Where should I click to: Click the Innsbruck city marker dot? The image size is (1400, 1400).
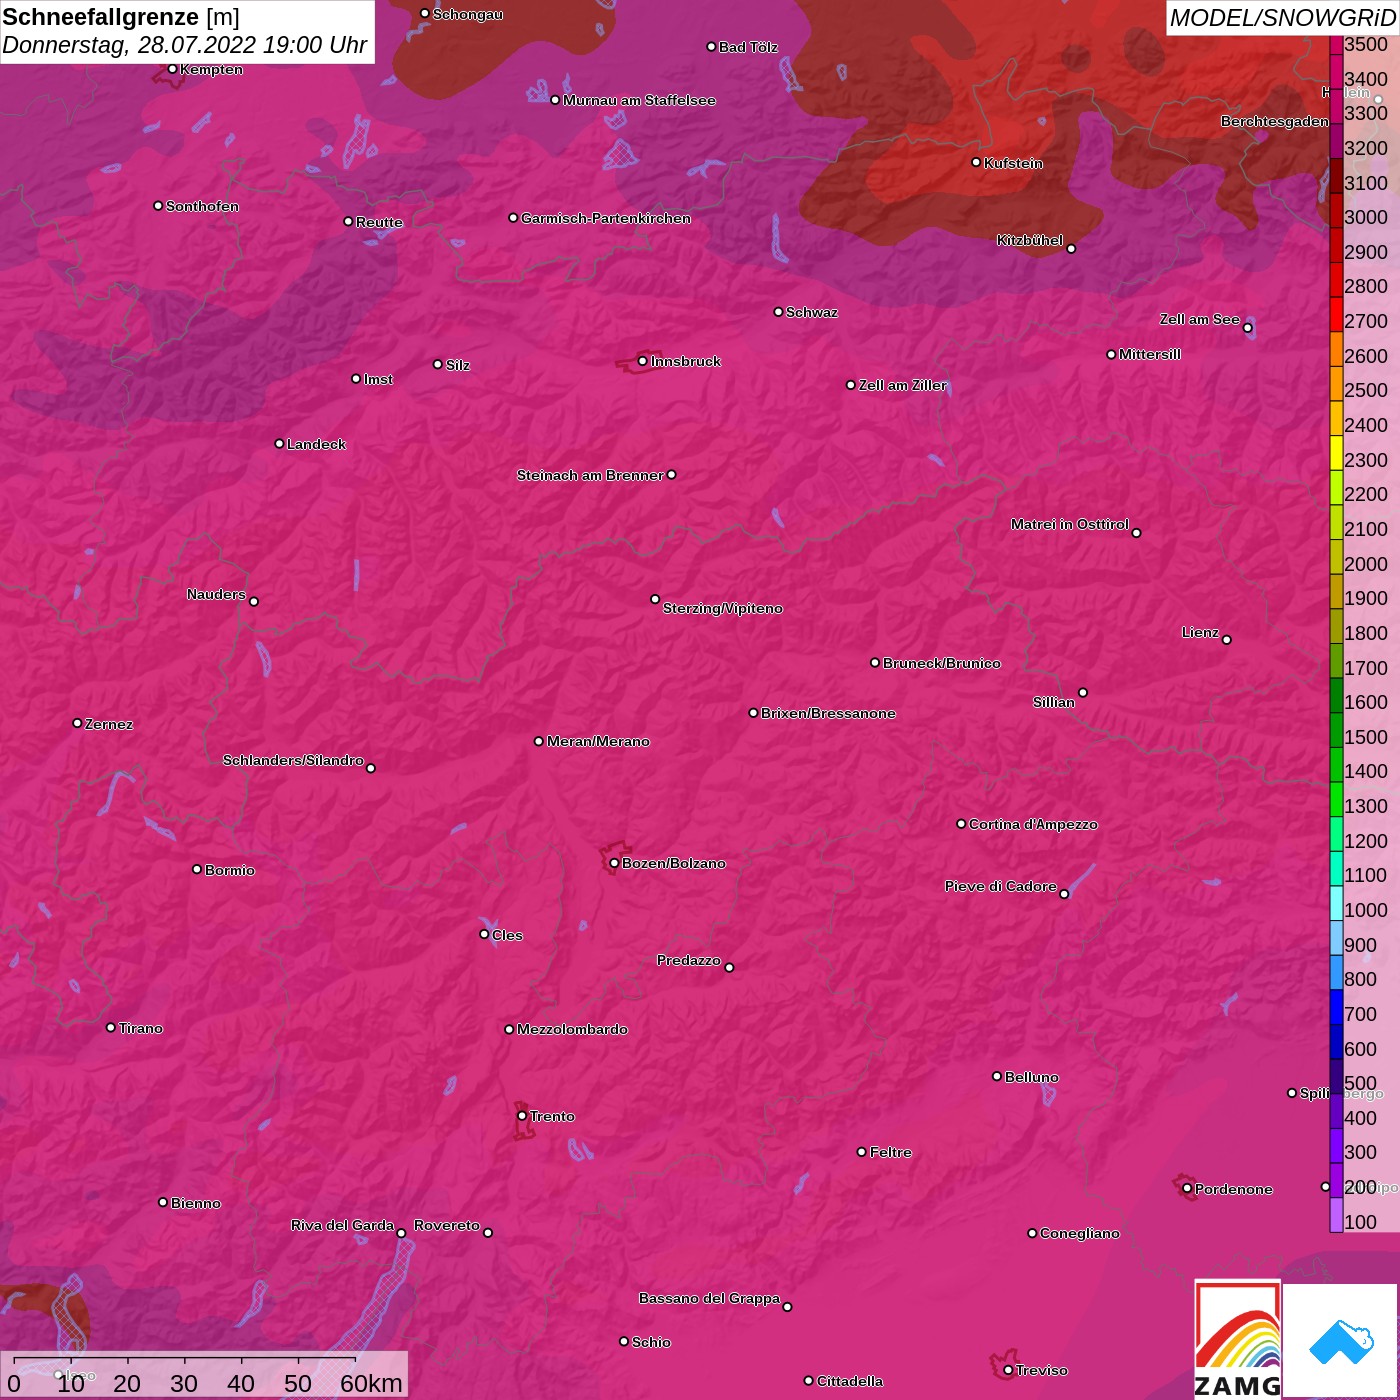(642, 361)
